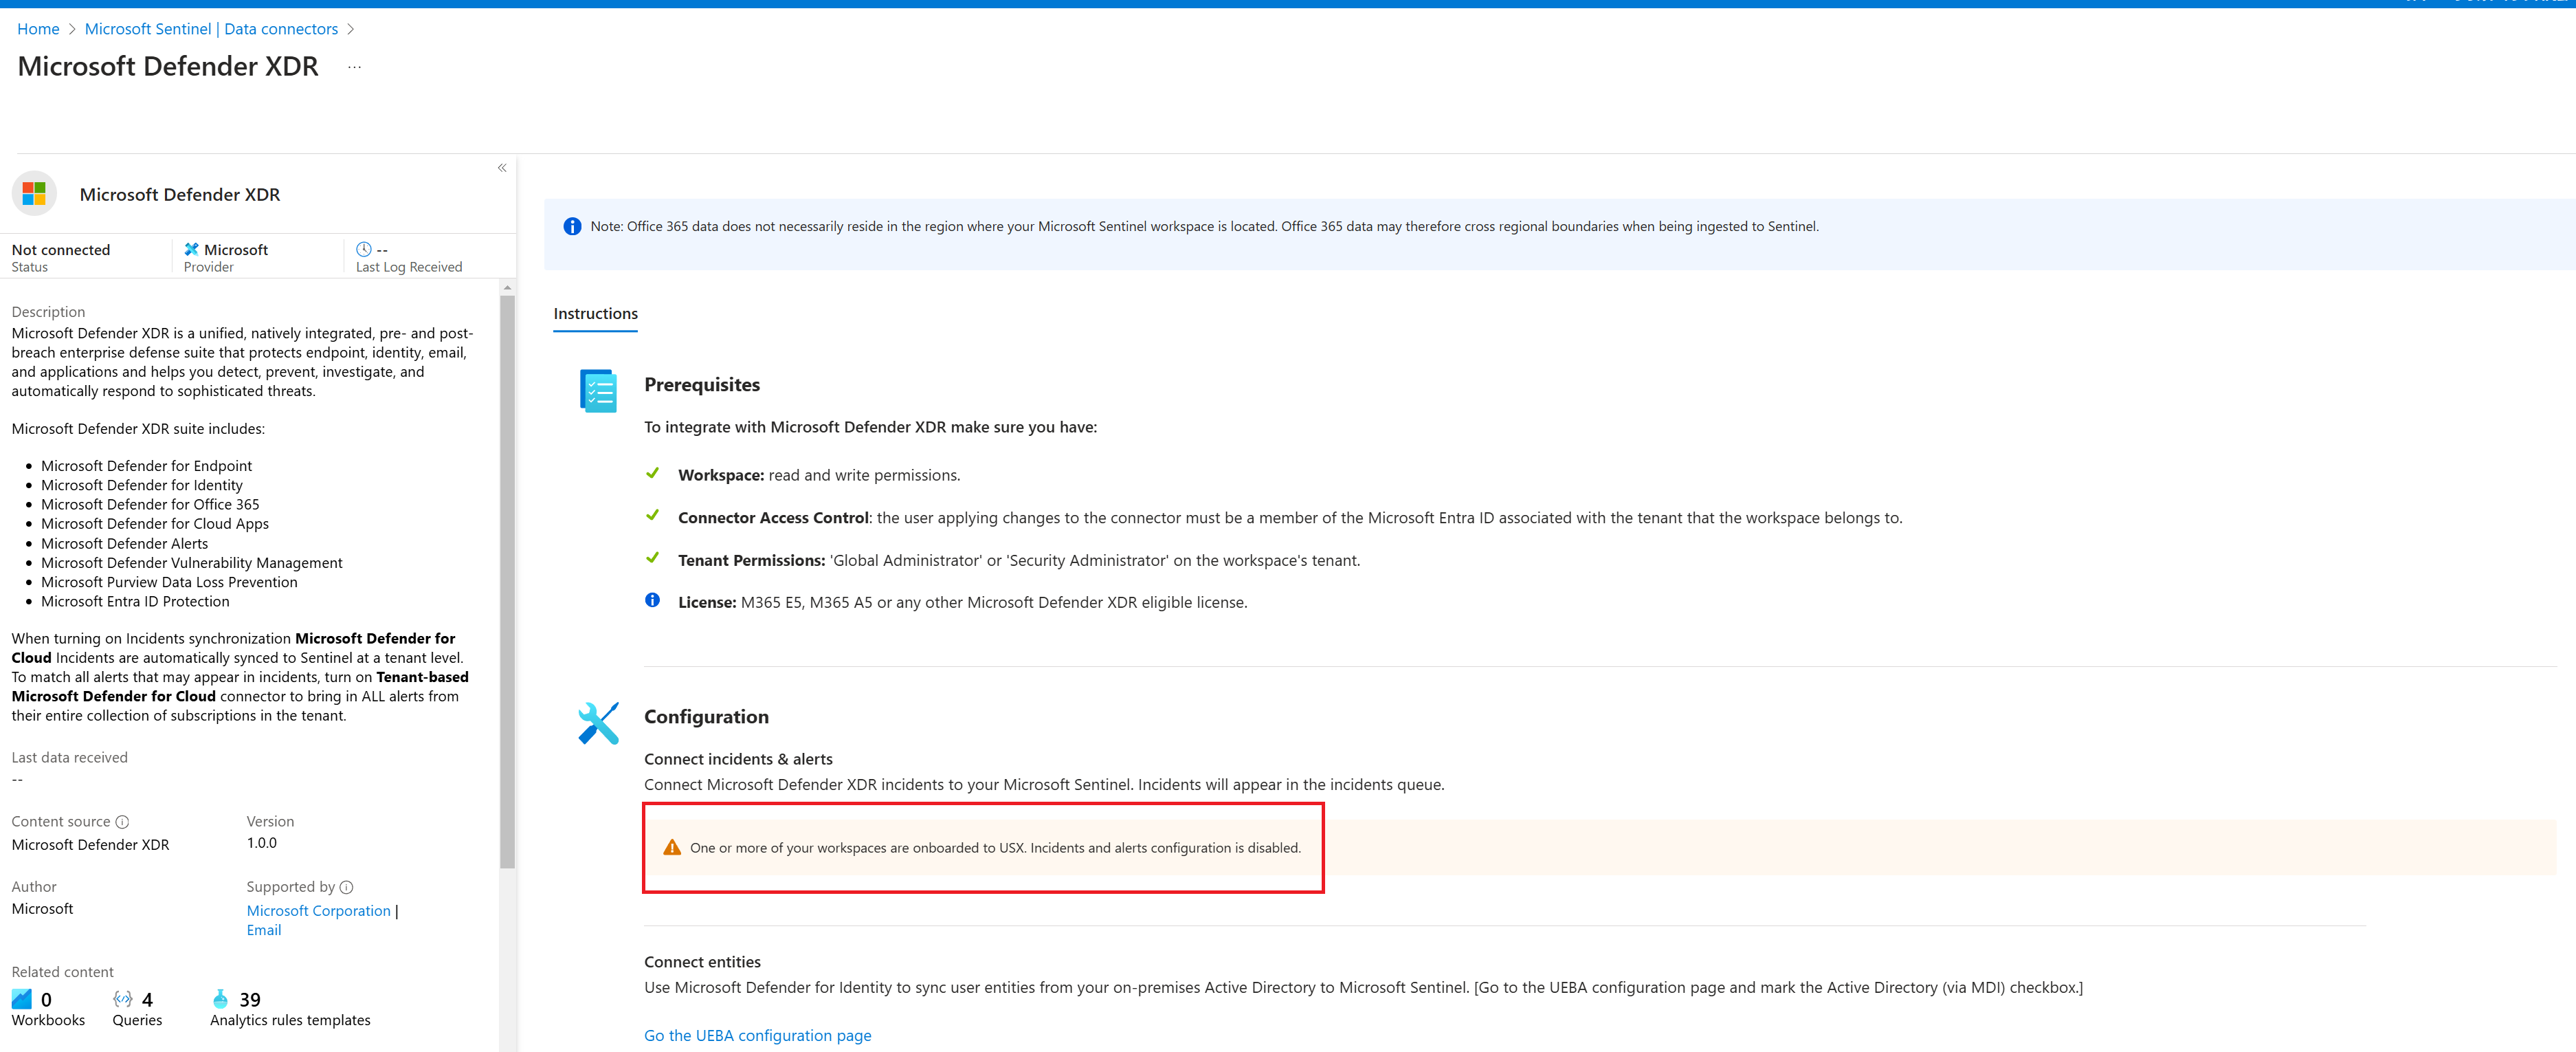Click the 'Queries' count label

coord(137,1021)
